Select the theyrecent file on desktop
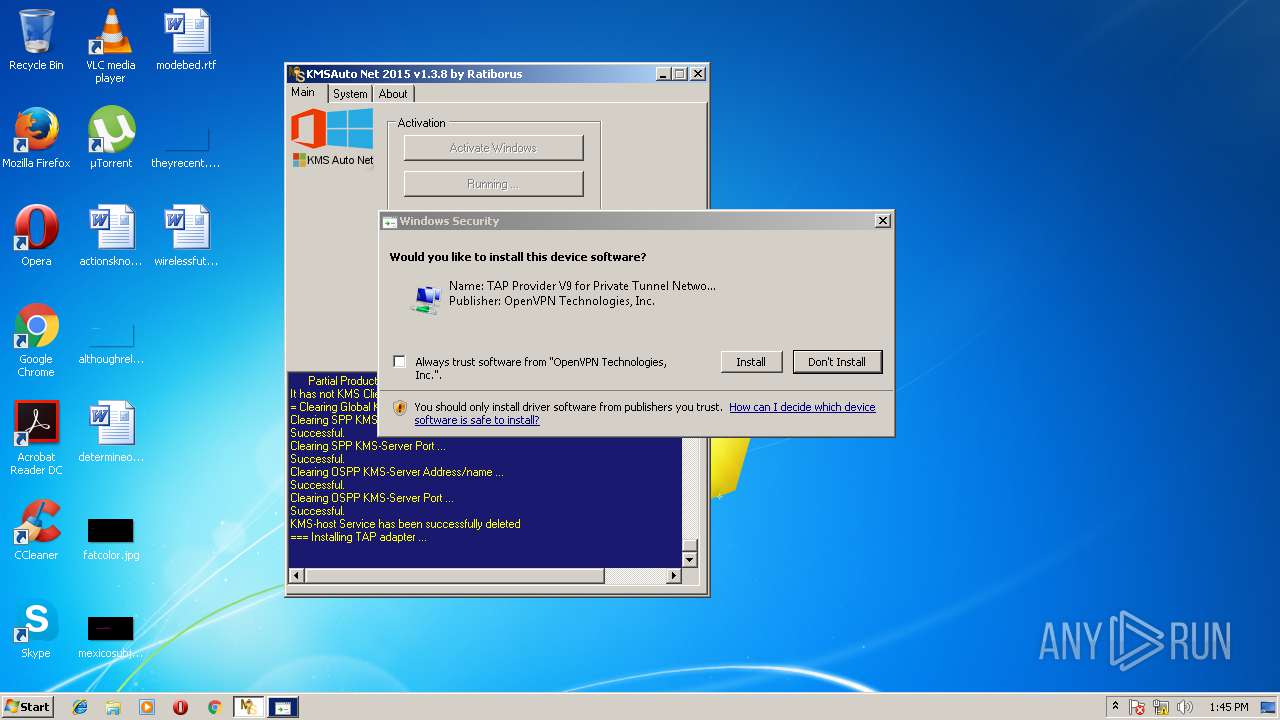The height and width of the screenshot is (720, 1280). [186, 148]
